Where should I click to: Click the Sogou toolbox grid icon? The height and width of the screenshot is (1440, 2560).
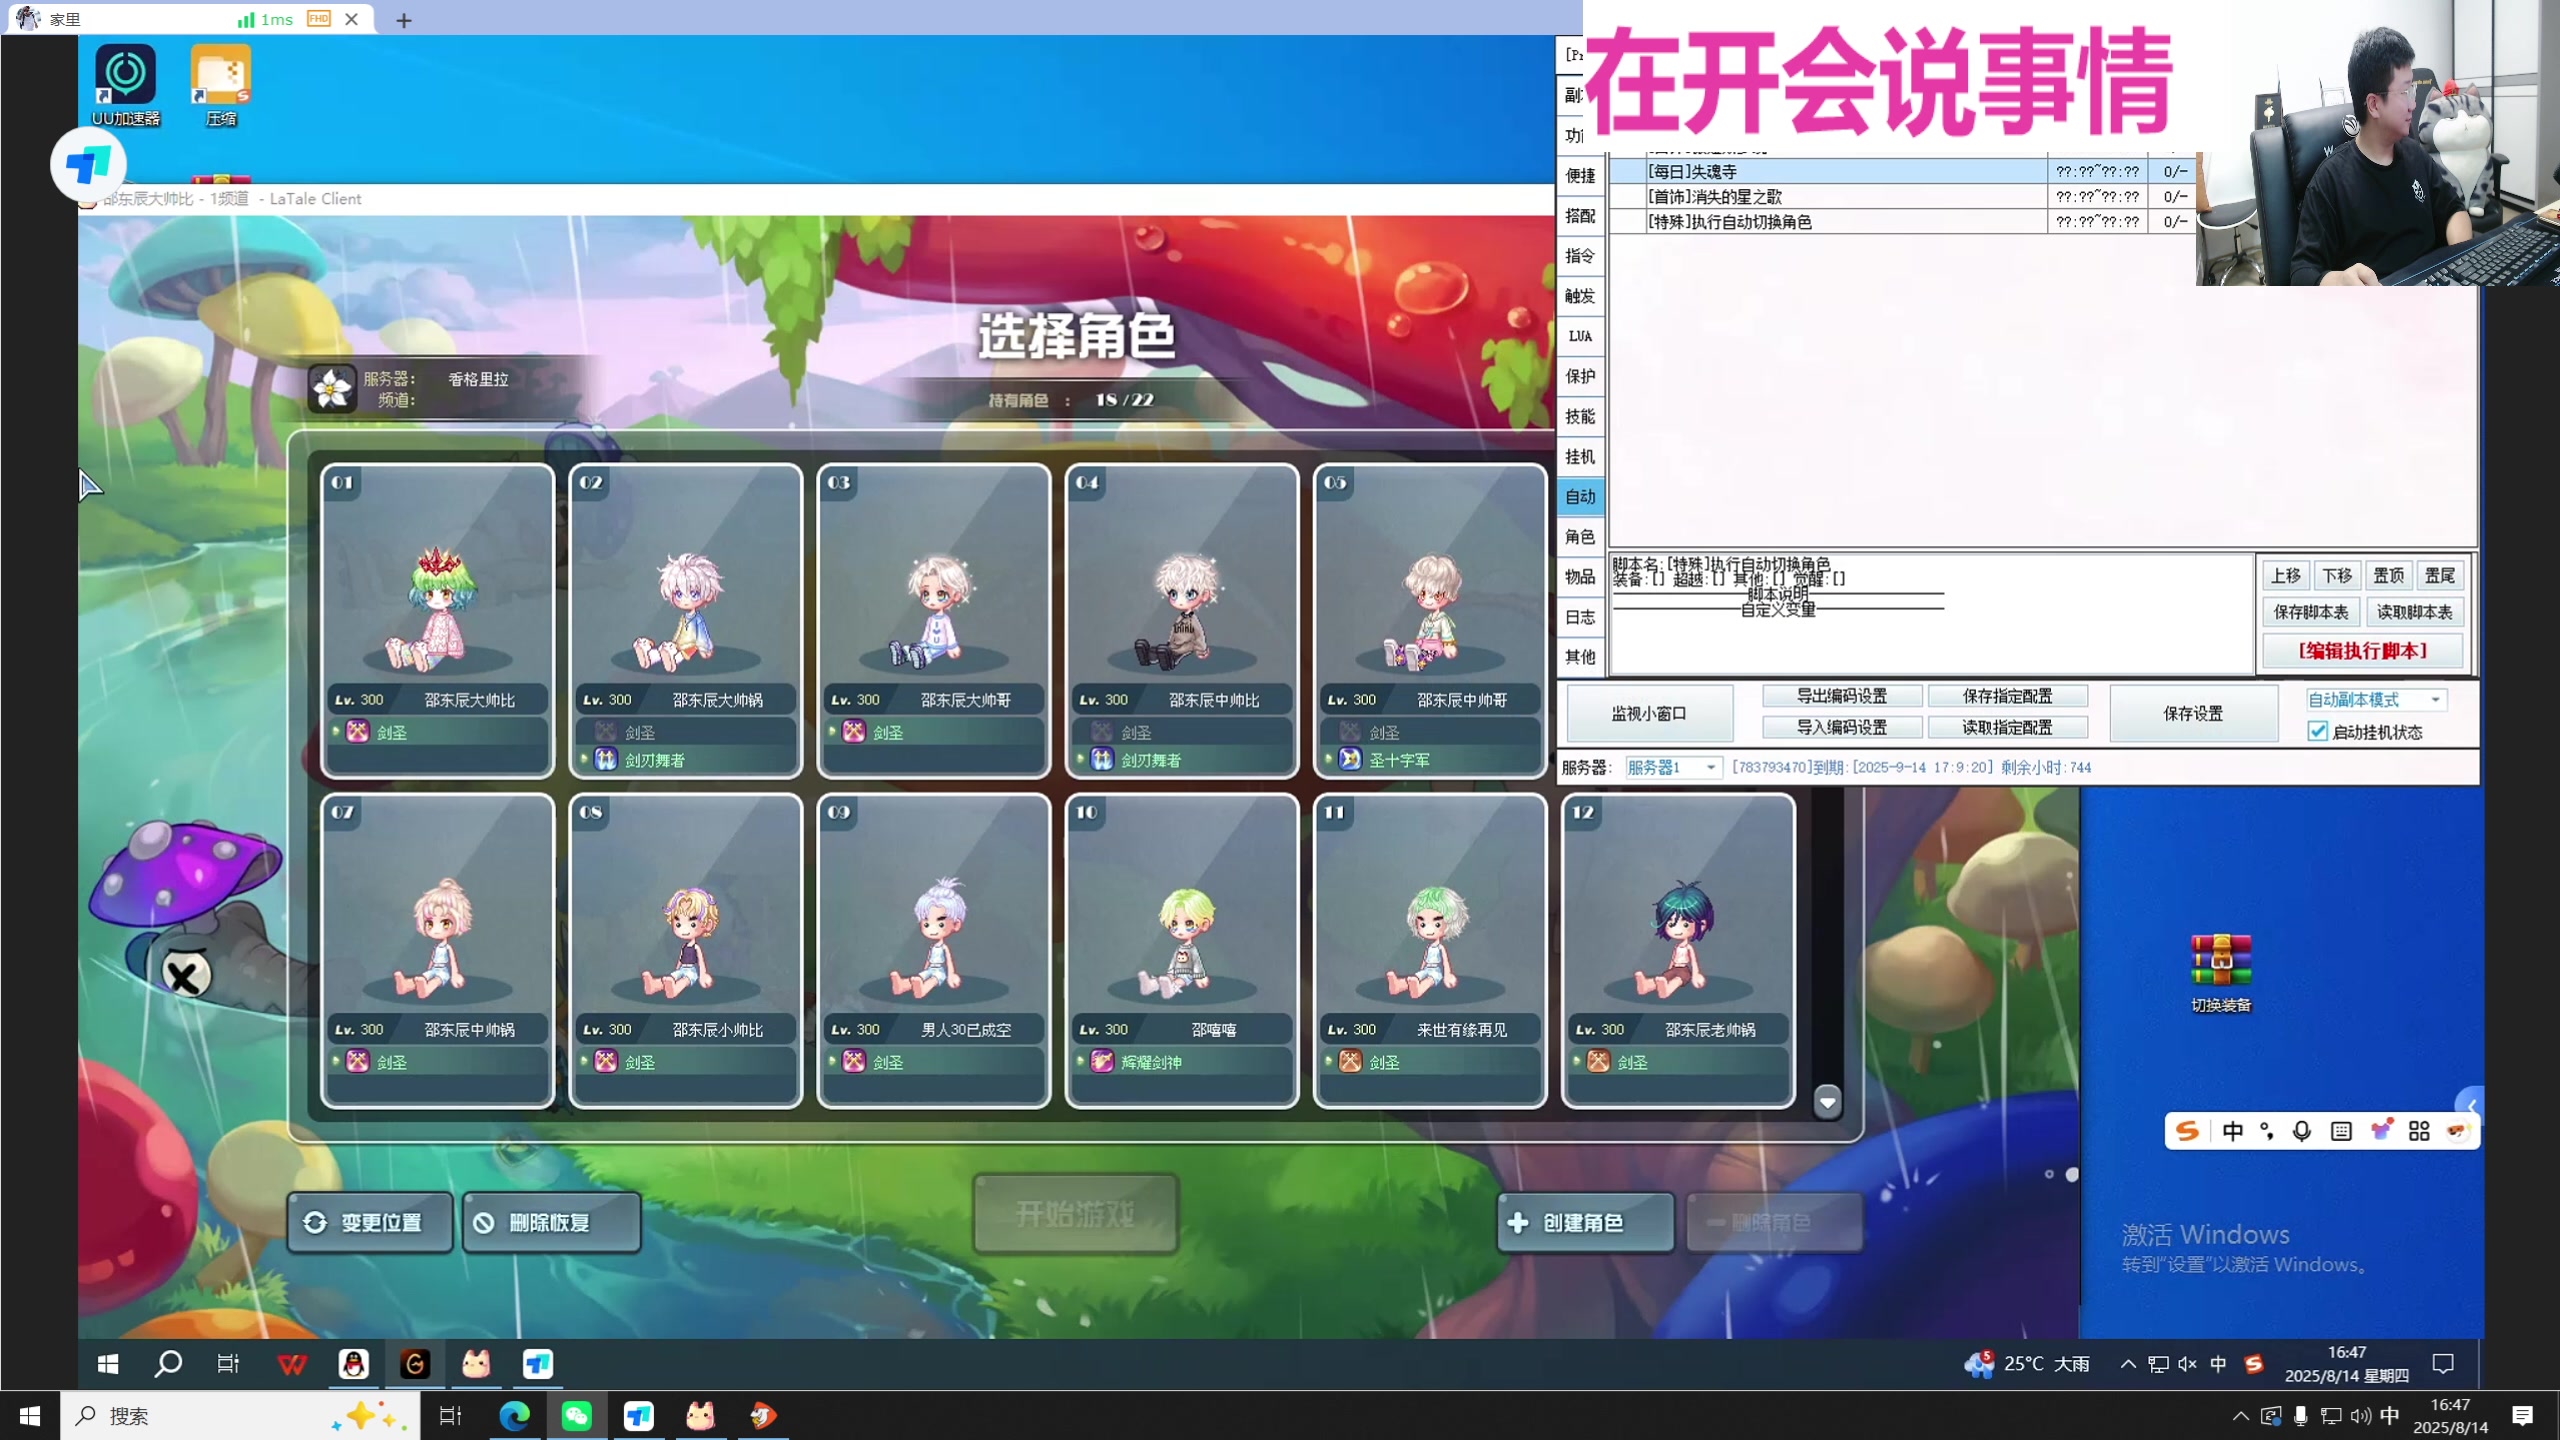click(x=2419, y=1131)
